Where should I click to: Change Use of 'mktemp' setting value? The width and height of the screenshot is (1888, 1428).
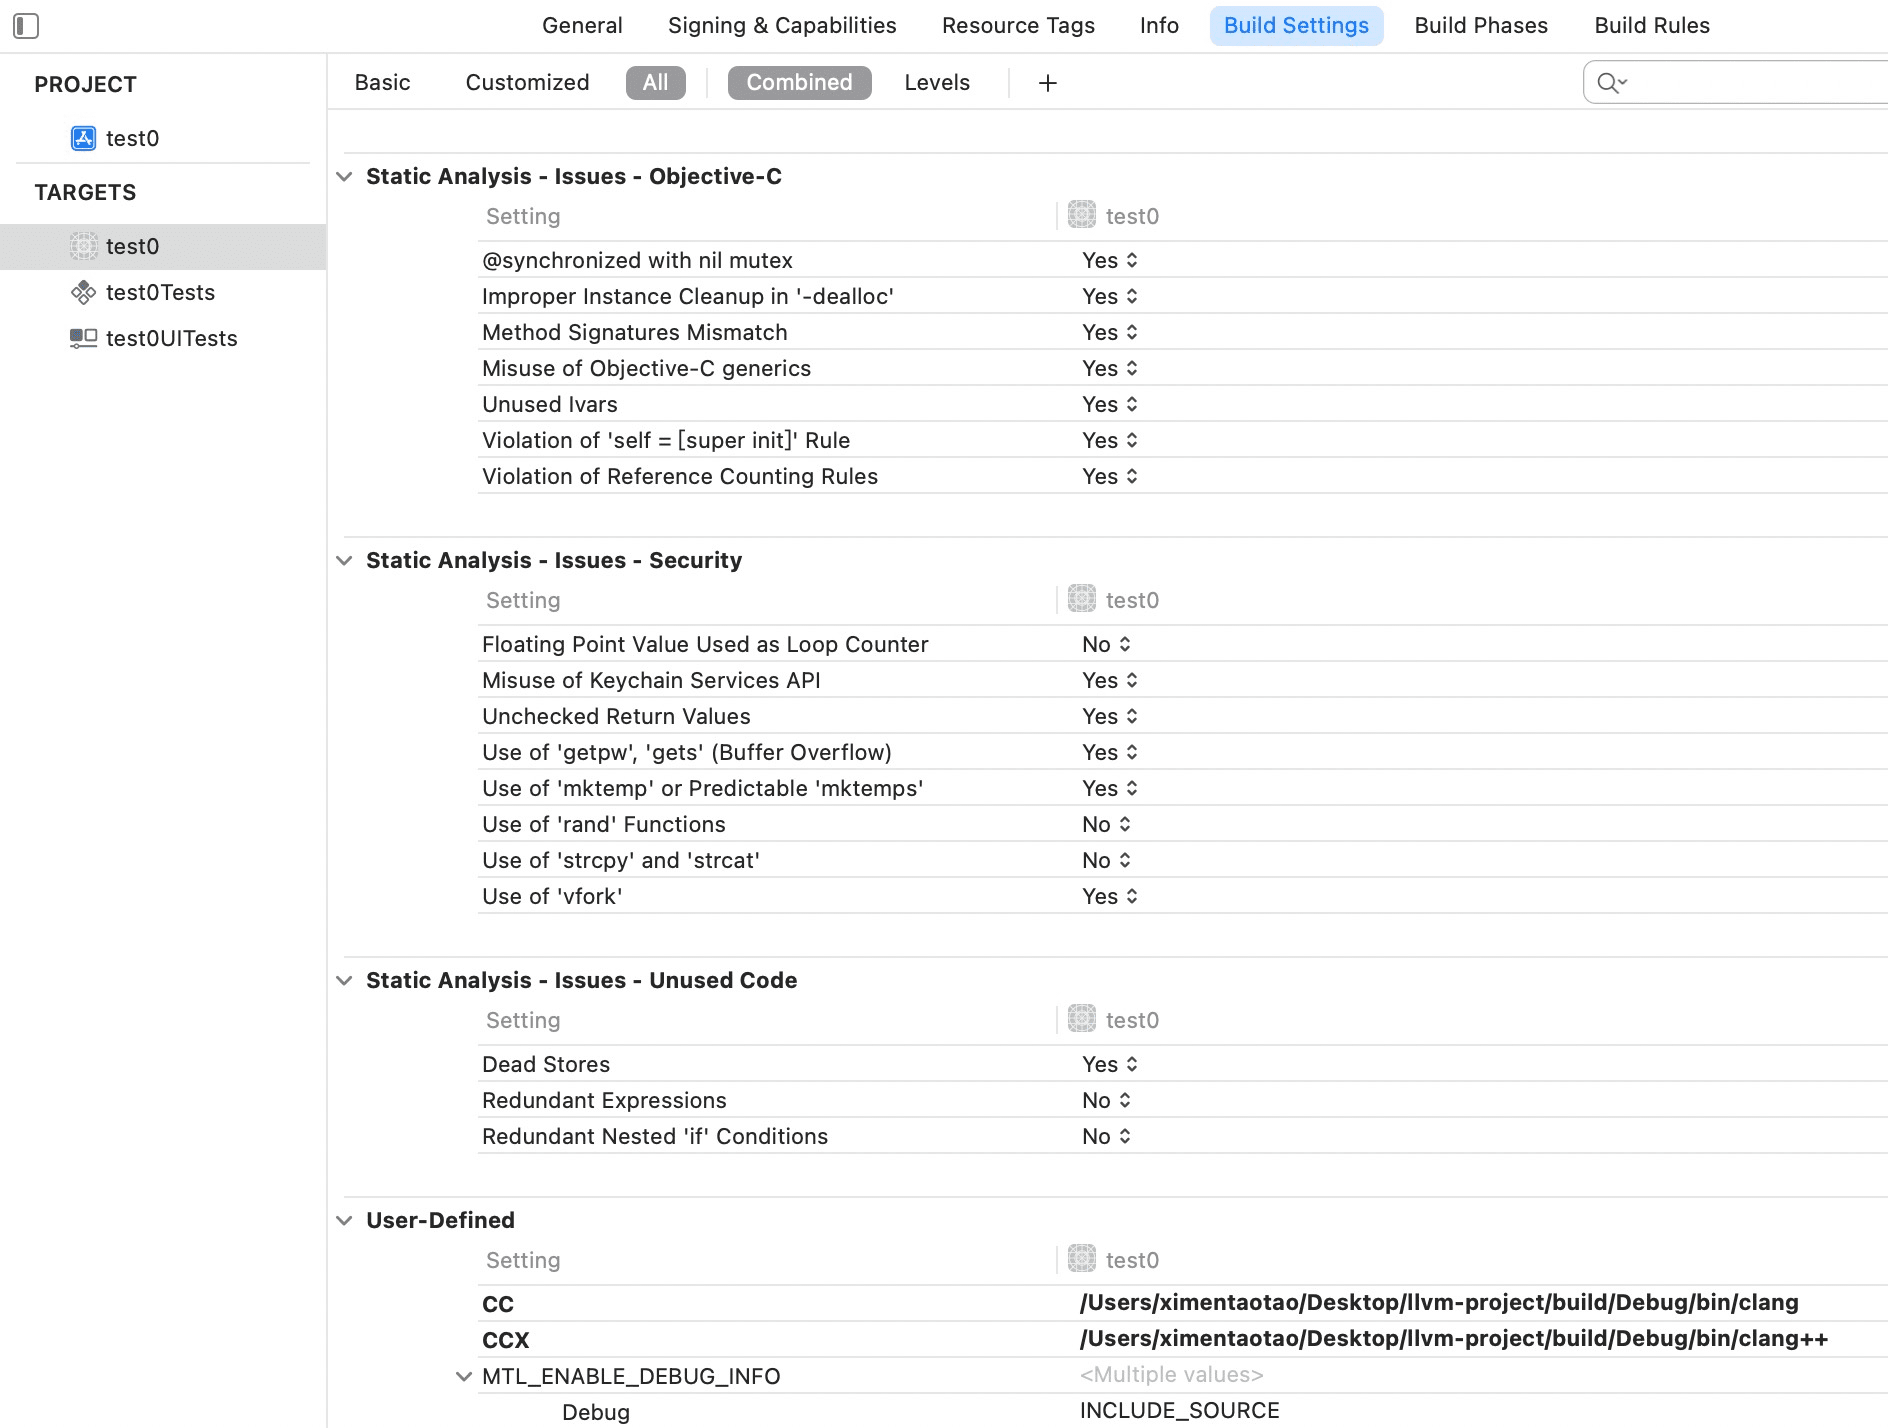1110,788
